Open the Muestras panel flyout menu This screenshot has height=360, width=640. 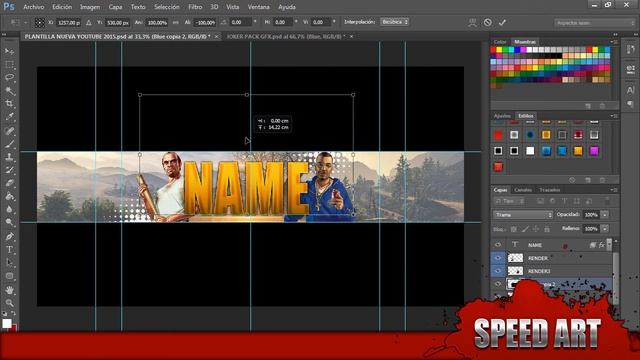pyautogui.click(x=613, y=42)
